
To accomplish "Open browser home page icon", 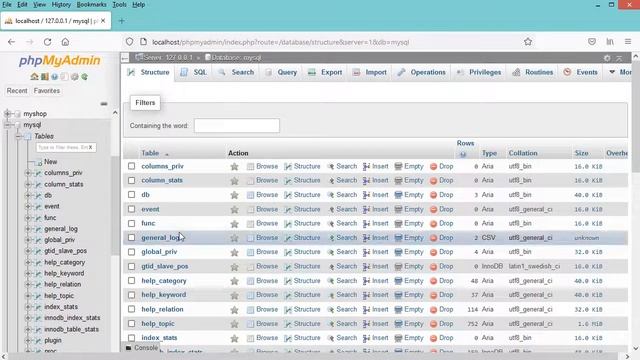I will pos(65,42).
